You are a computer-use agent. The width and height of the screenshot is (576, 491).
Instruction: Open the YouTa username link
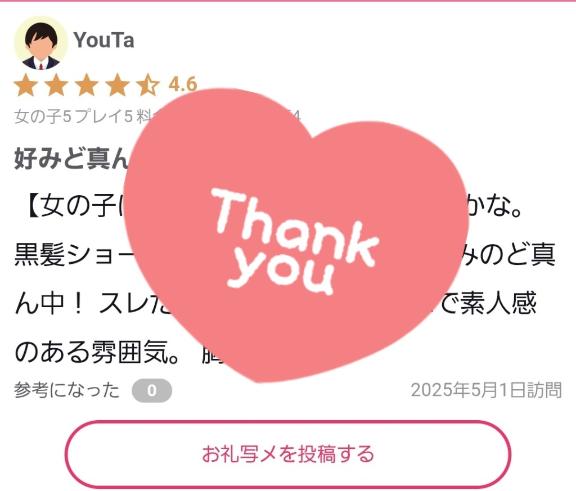pyautogui.click(x=104, y=40)
